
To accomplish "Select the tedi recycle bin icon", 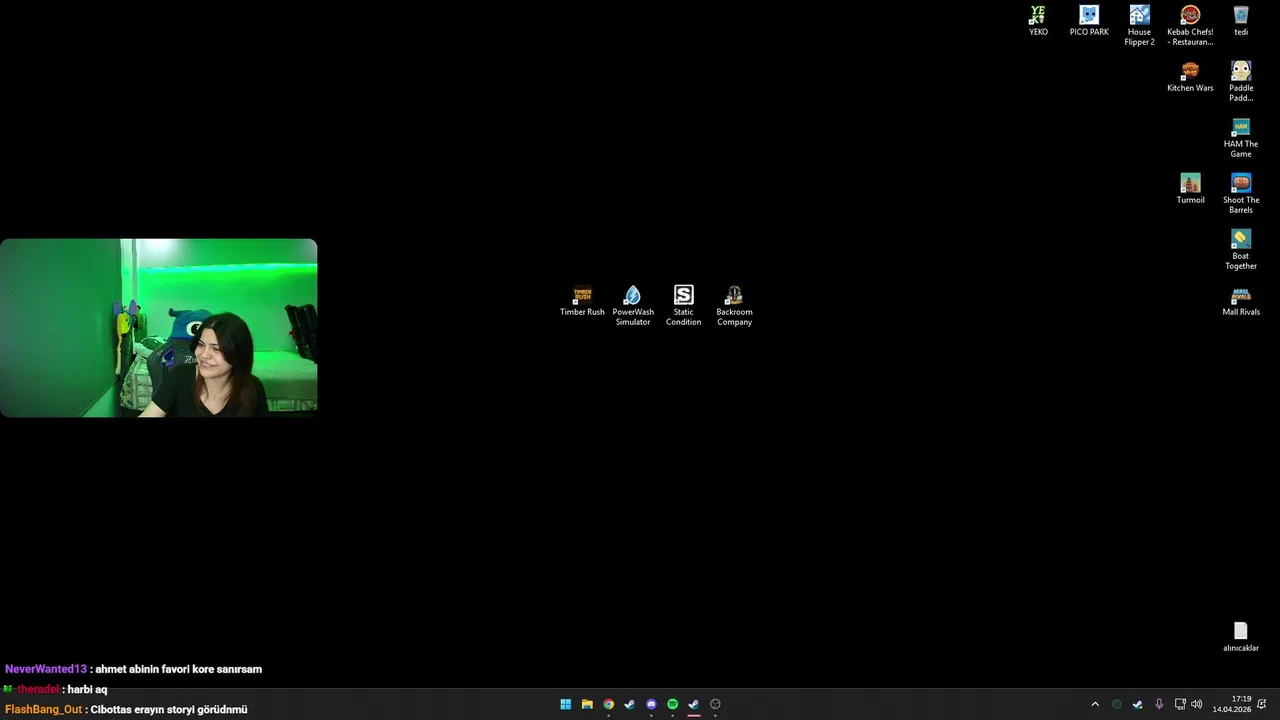I will [x=1241, y=21].
